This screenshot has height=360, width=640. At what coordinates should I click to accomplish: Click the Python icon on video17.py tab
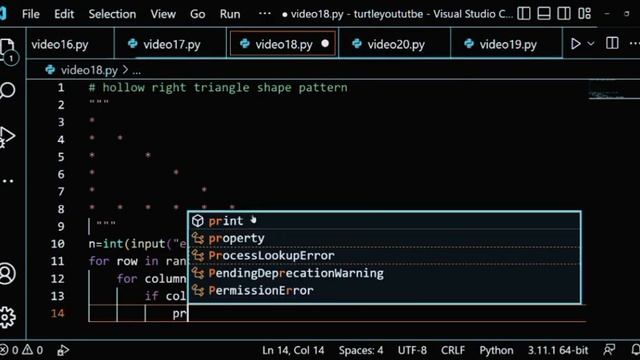pos(132,43)
